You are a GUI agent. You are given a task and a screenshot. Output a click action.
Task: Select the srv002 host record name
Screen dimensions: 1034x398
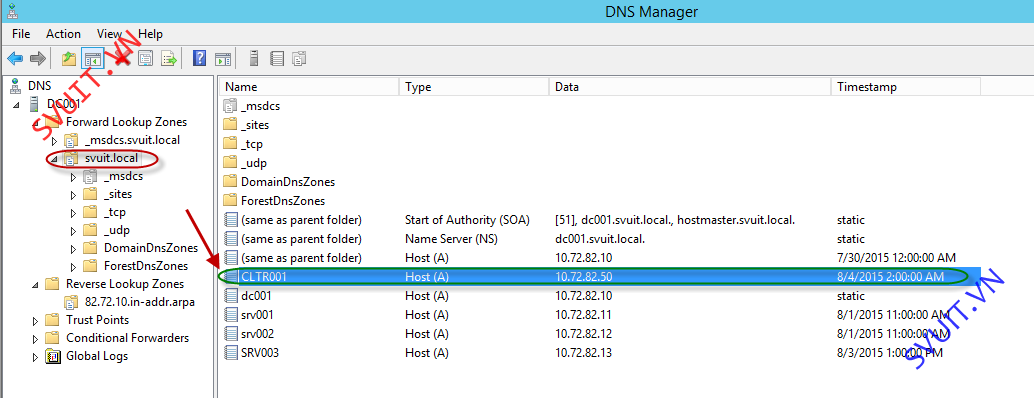click(258, 333)
